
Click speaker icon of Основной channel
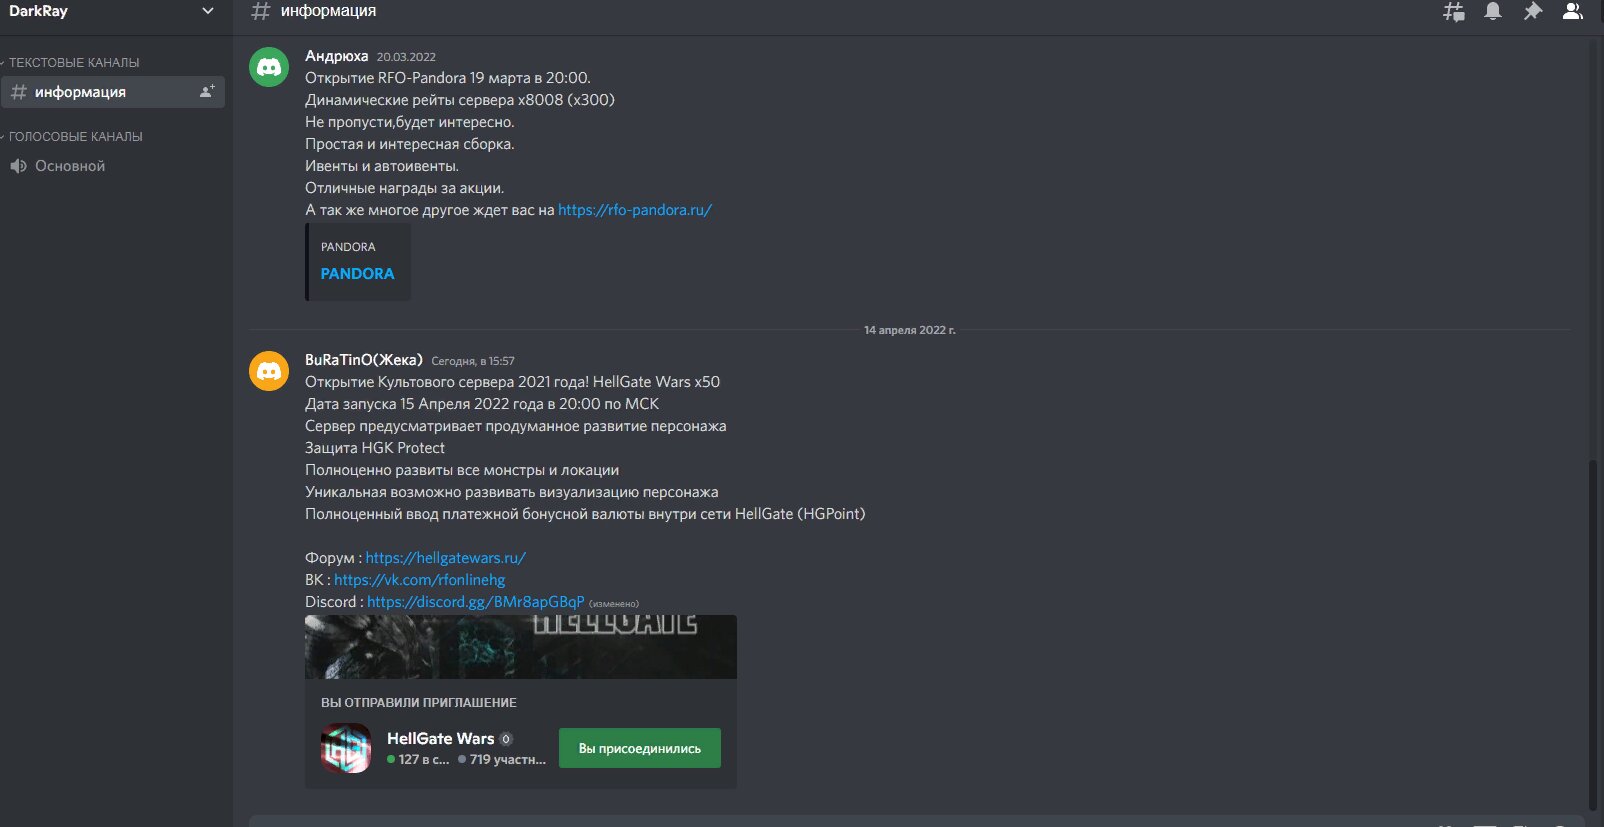[x=19, y=166]
